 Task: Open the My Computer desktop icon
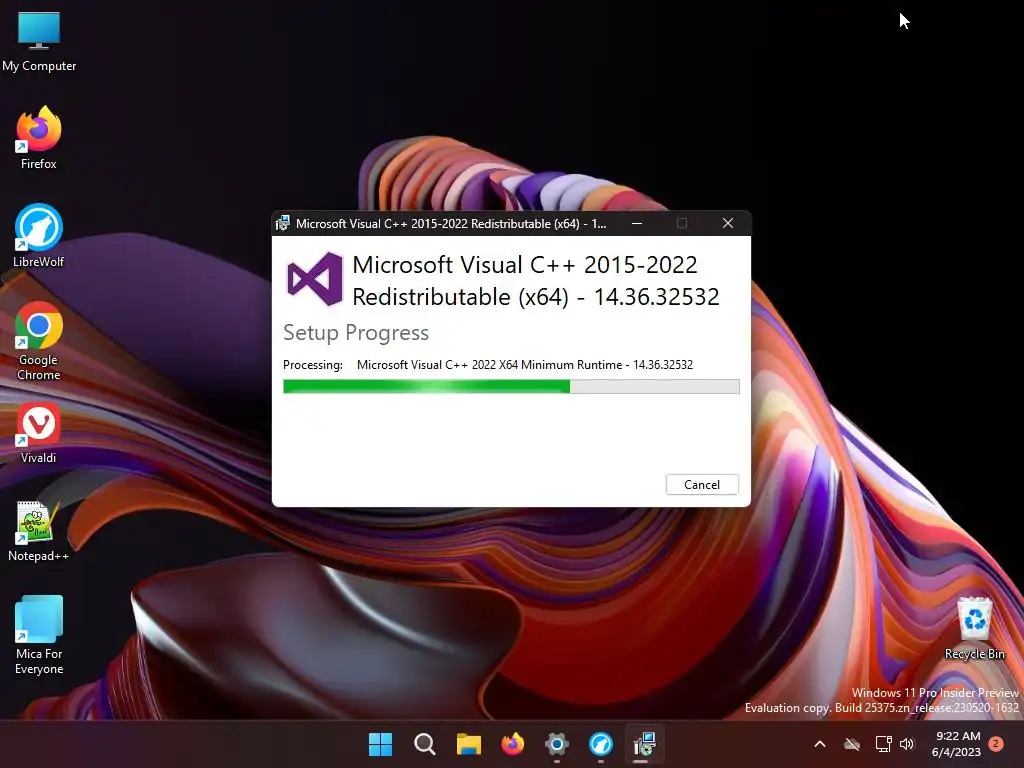(x=39, y=40)
